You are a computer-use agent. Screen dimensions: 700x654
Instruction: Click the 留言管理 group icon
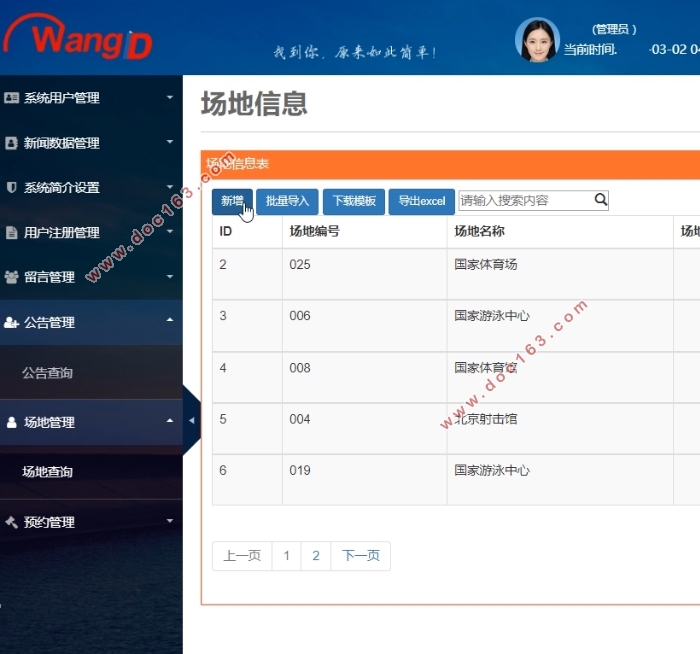pos(12,277)
